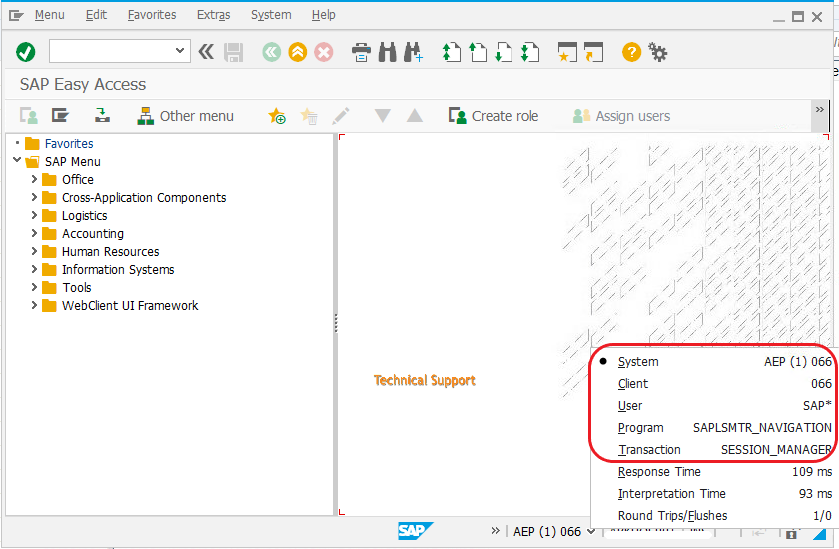Viewport: 839px width, 549px height.
Task: Choose Program in the status popup
Action: [x=714, y=428]
